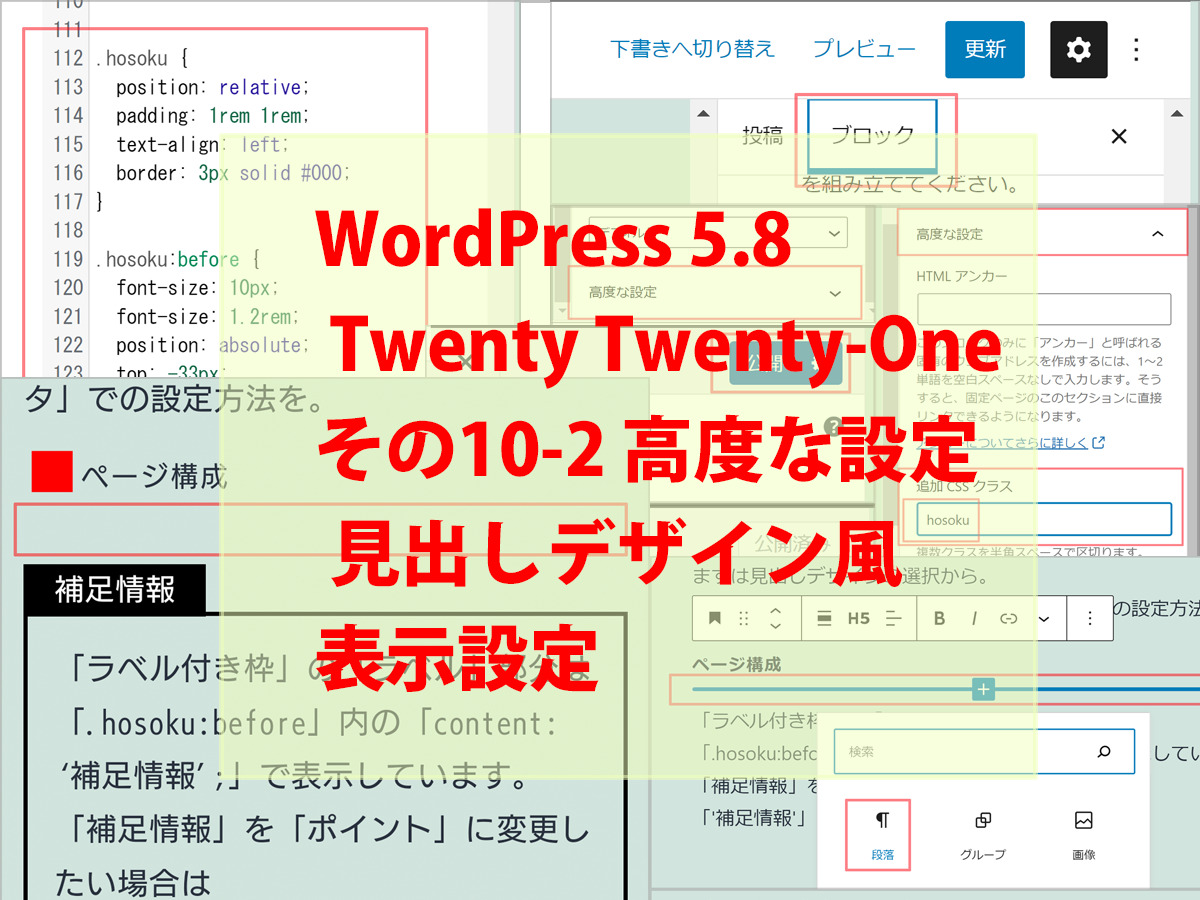Image resolution: width=1200 pixels, height=900 pixels.
Task: Insert a link from block toolbar
Action: (1008, 618)
